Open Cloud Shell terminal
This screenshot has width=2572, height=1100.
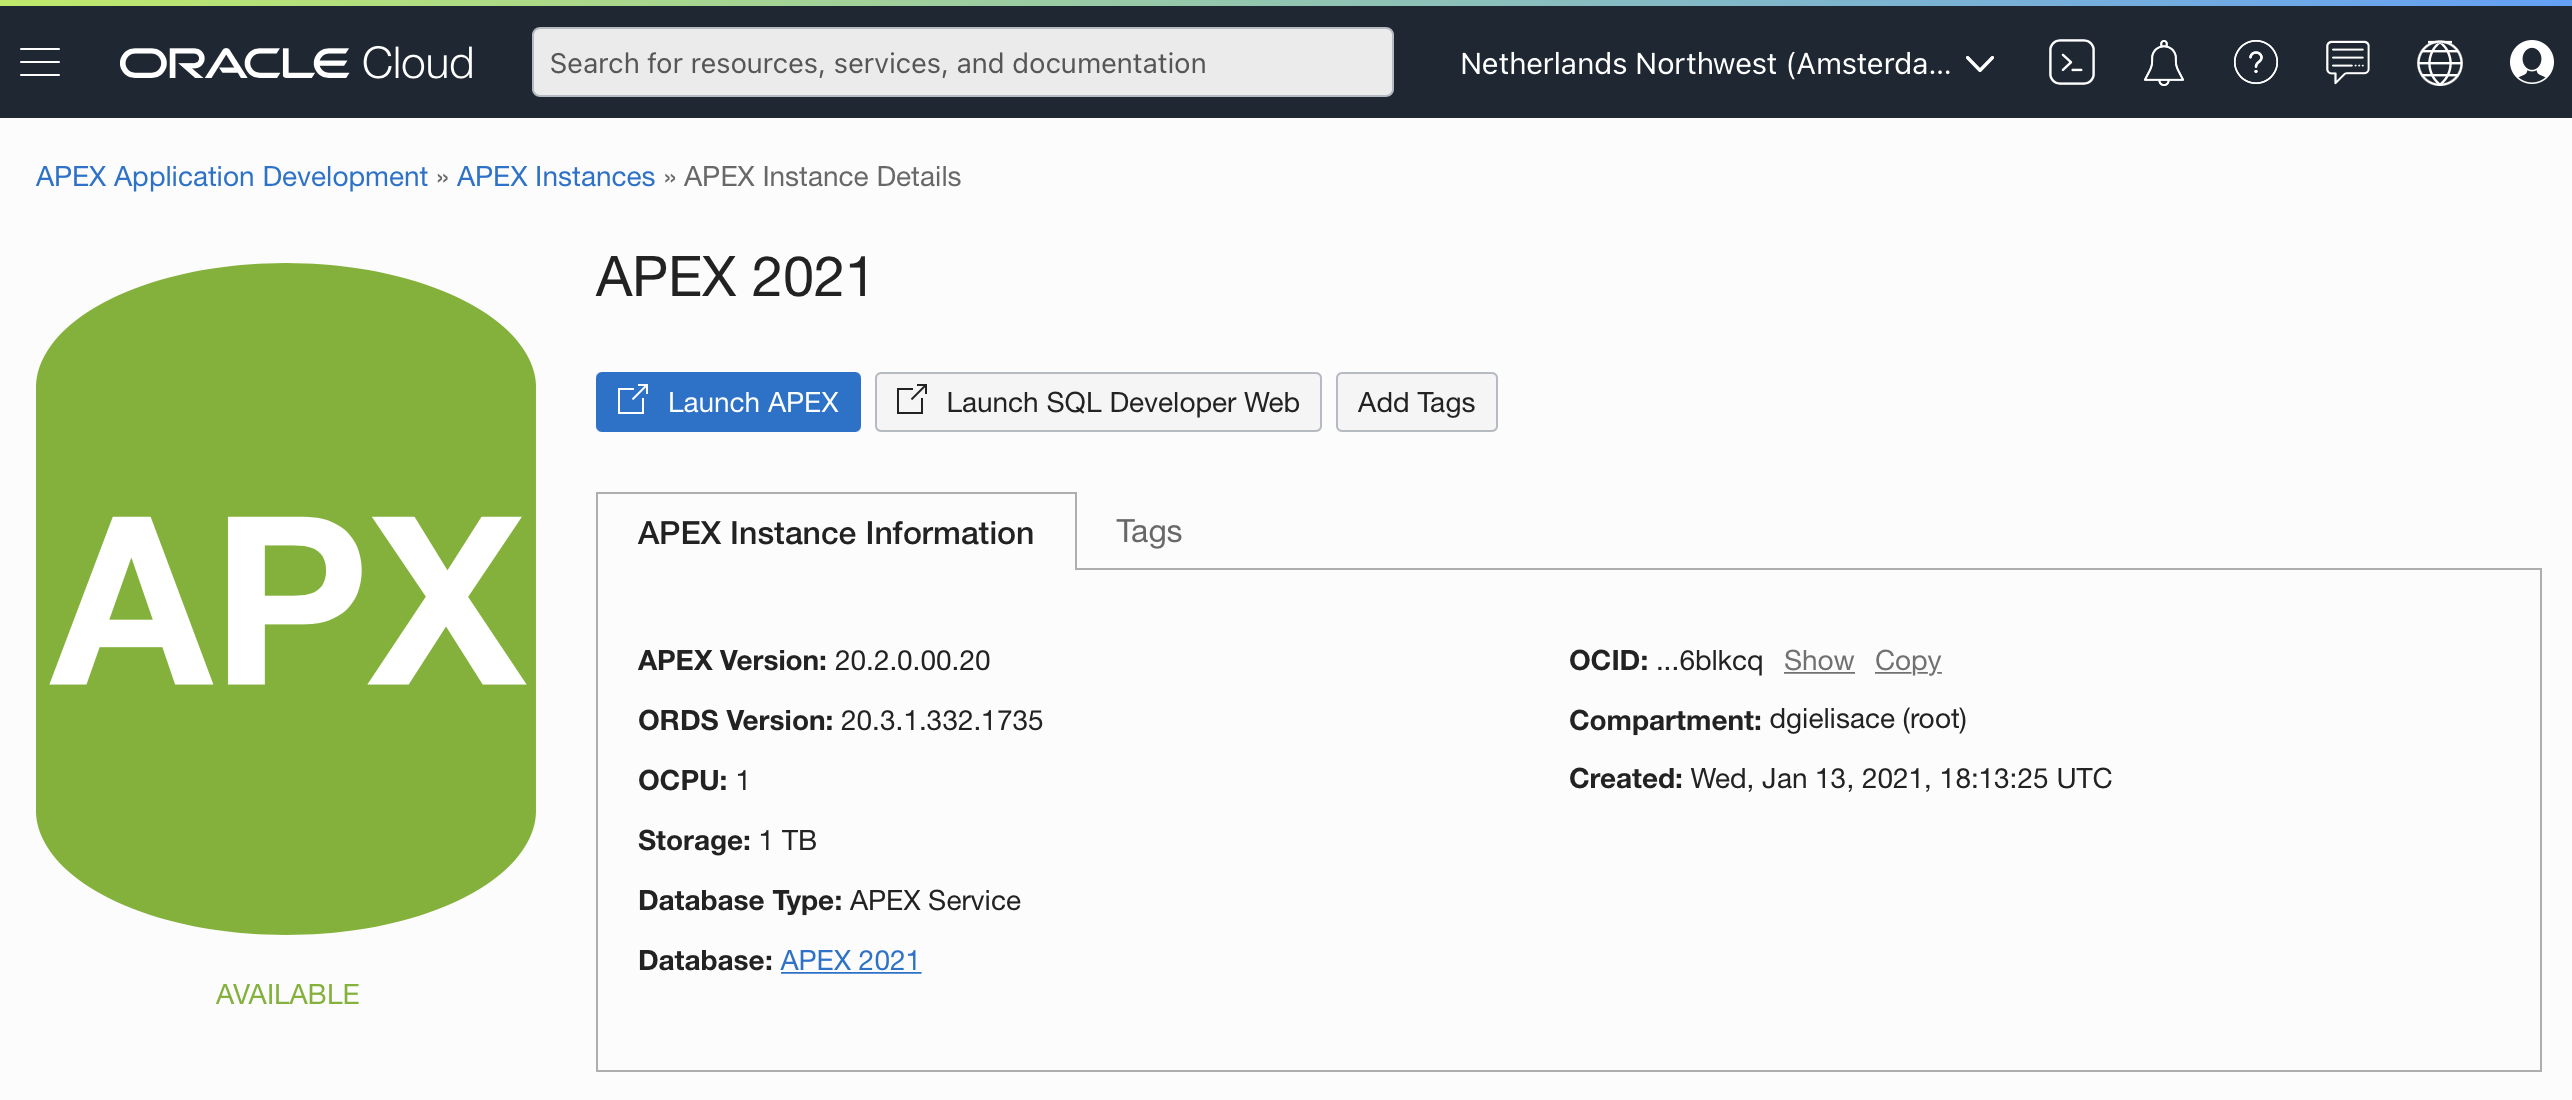coord(2071,62)
